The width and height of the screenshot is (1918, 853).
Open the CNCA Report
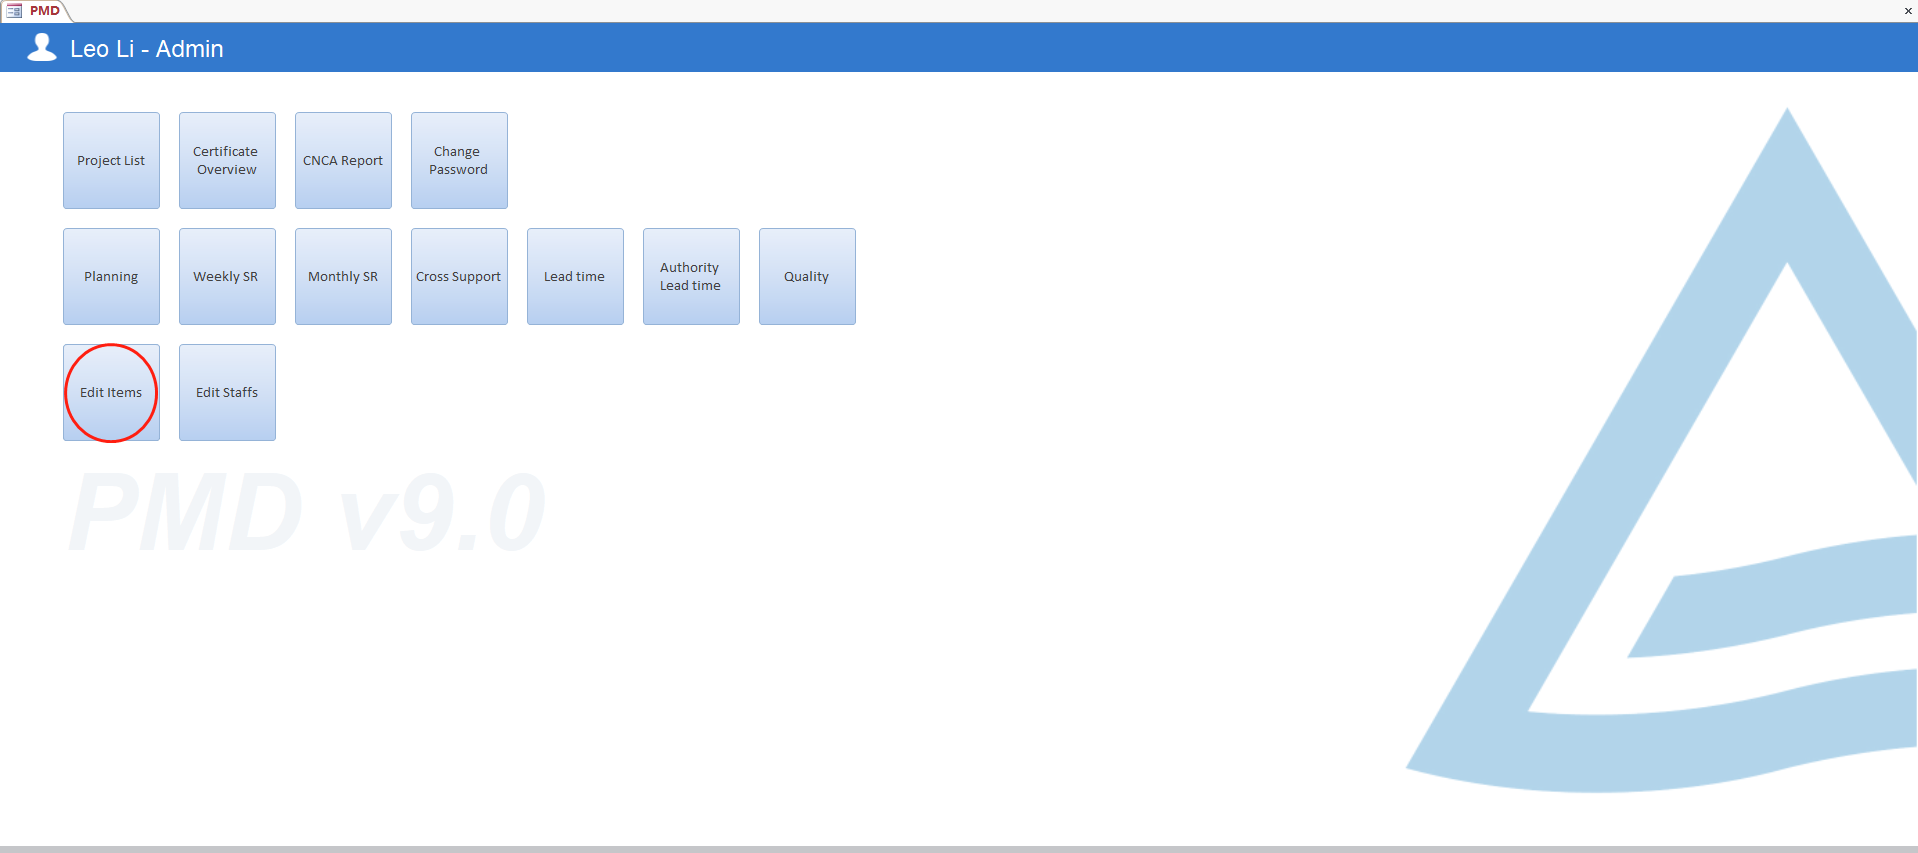tap(343, 160)
